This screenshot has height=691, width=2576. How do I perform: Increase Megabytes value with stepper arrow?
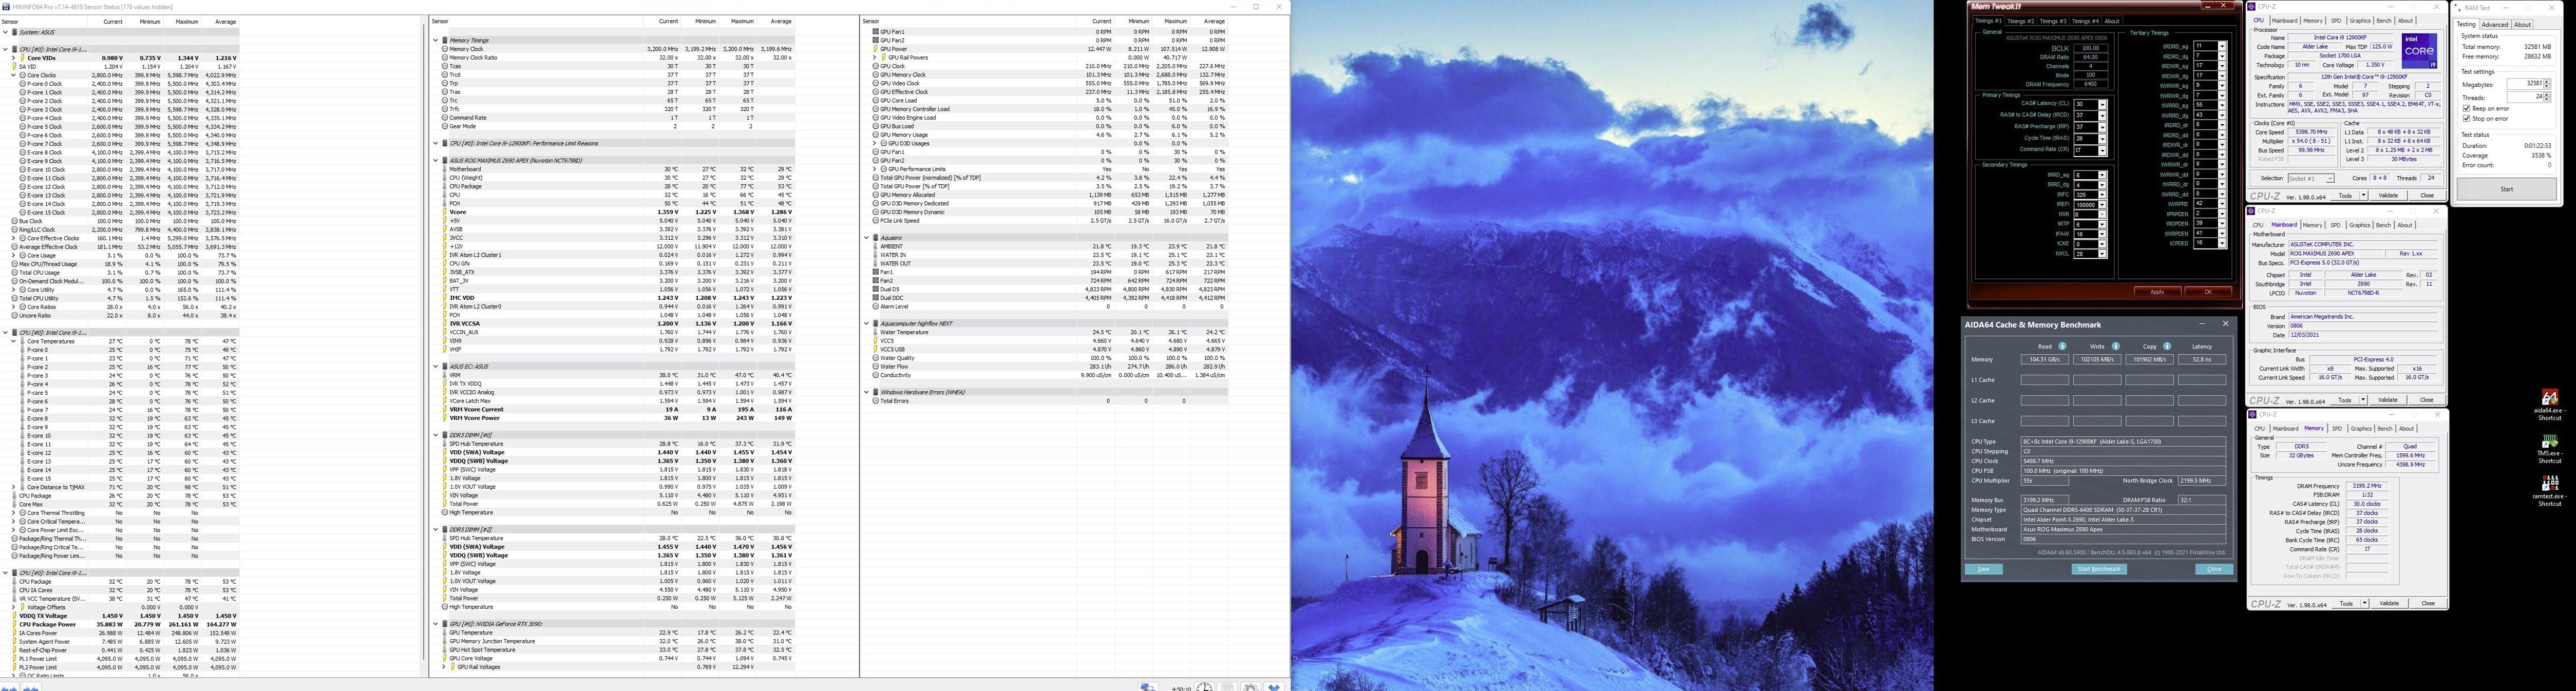tap(2546, 81)
